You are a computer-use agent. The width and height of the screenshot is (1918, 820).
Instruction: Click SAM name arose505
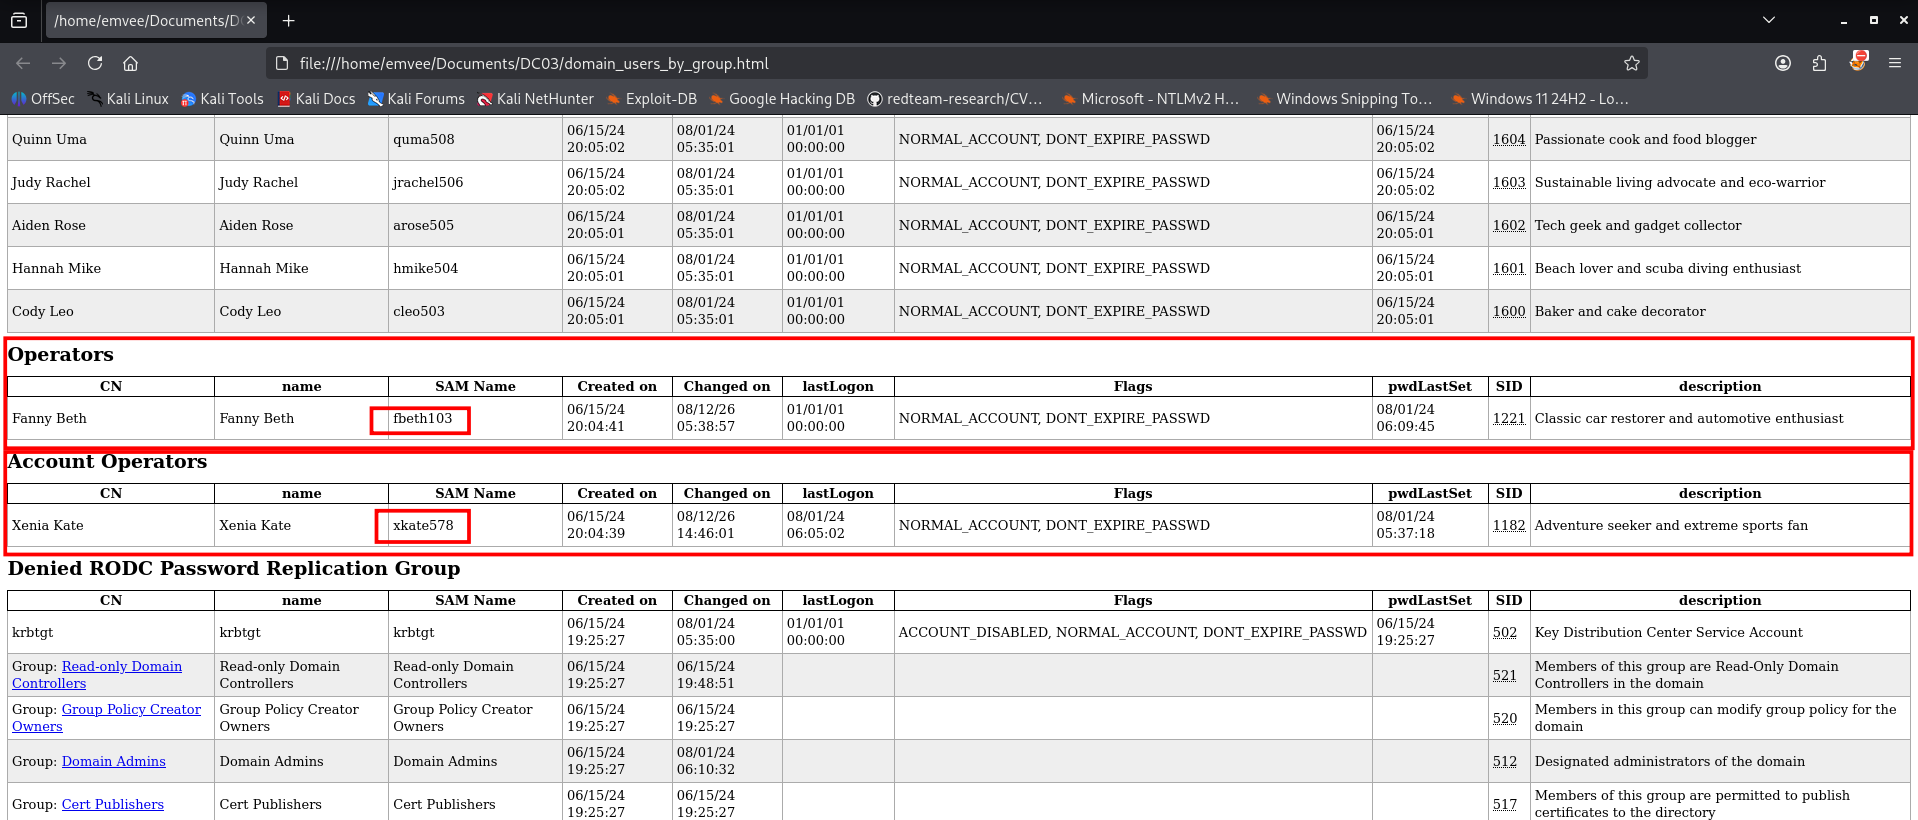[423, 225]
